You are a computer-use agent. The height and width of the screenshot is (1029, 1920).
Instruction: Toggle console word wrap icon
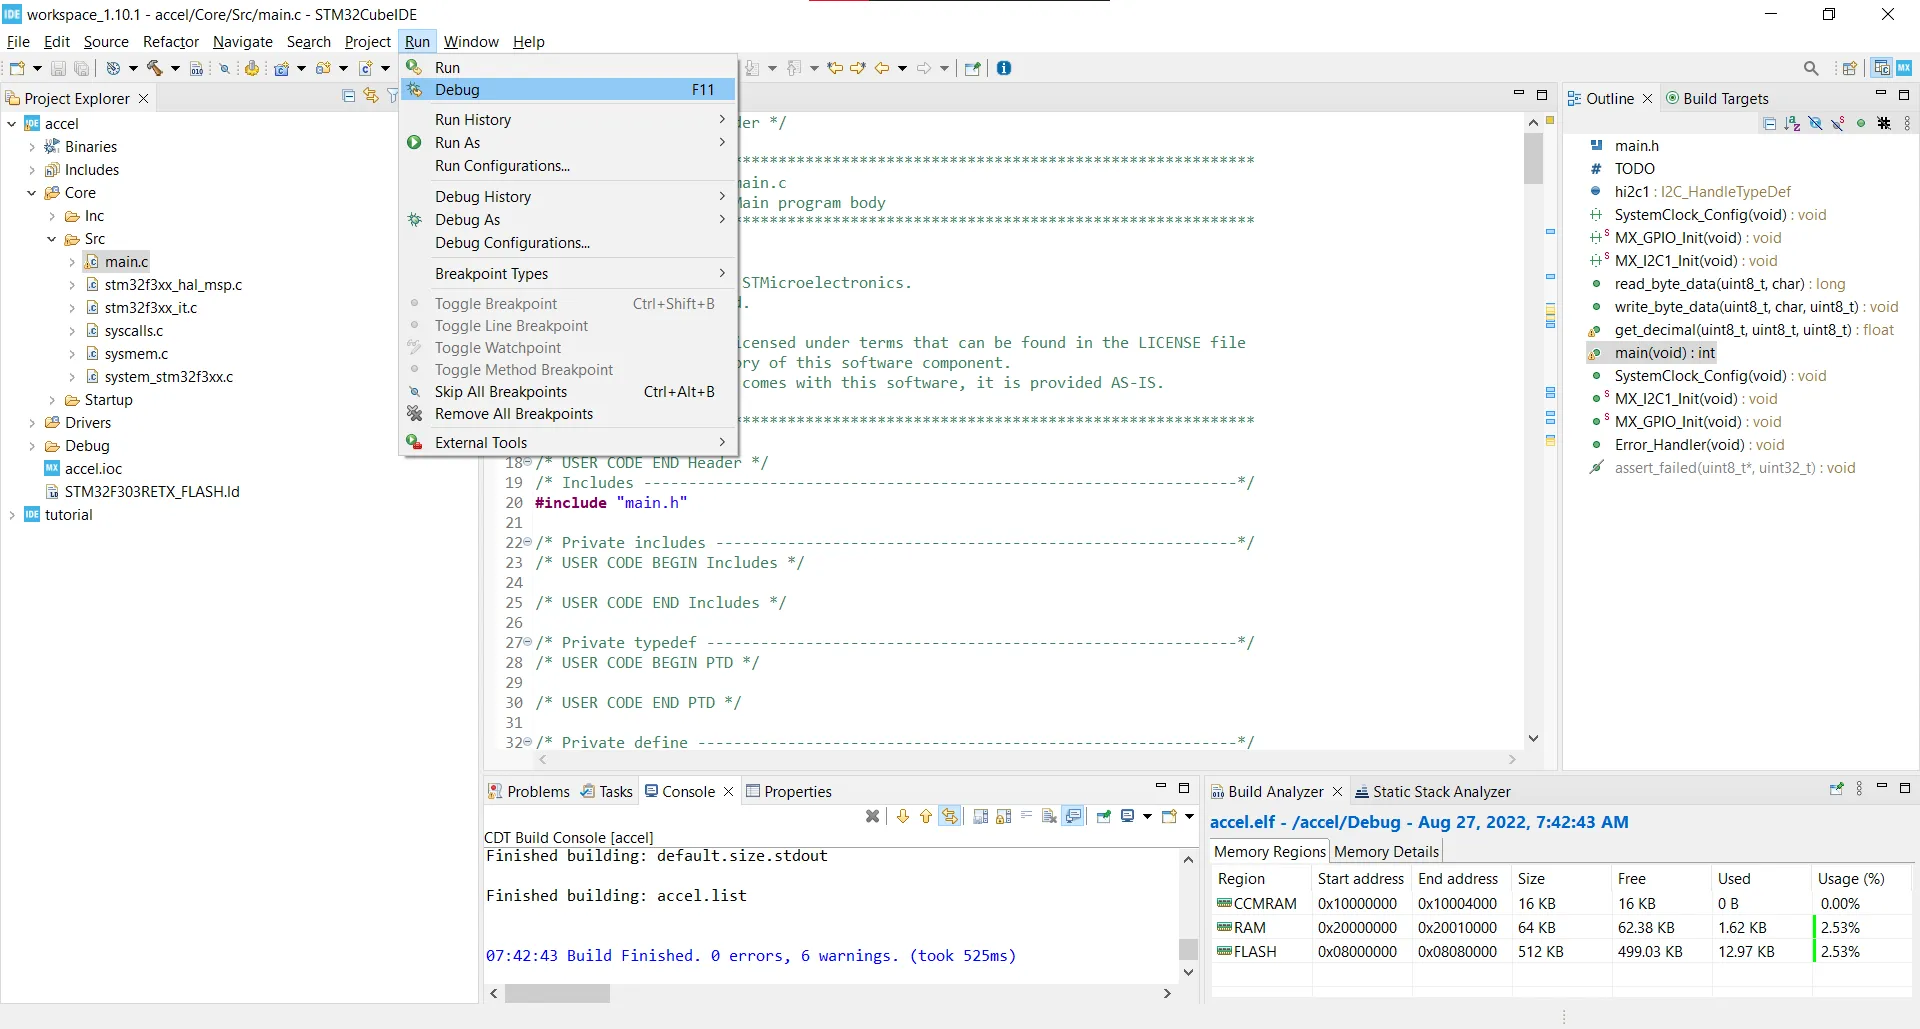pos(1026,817)
